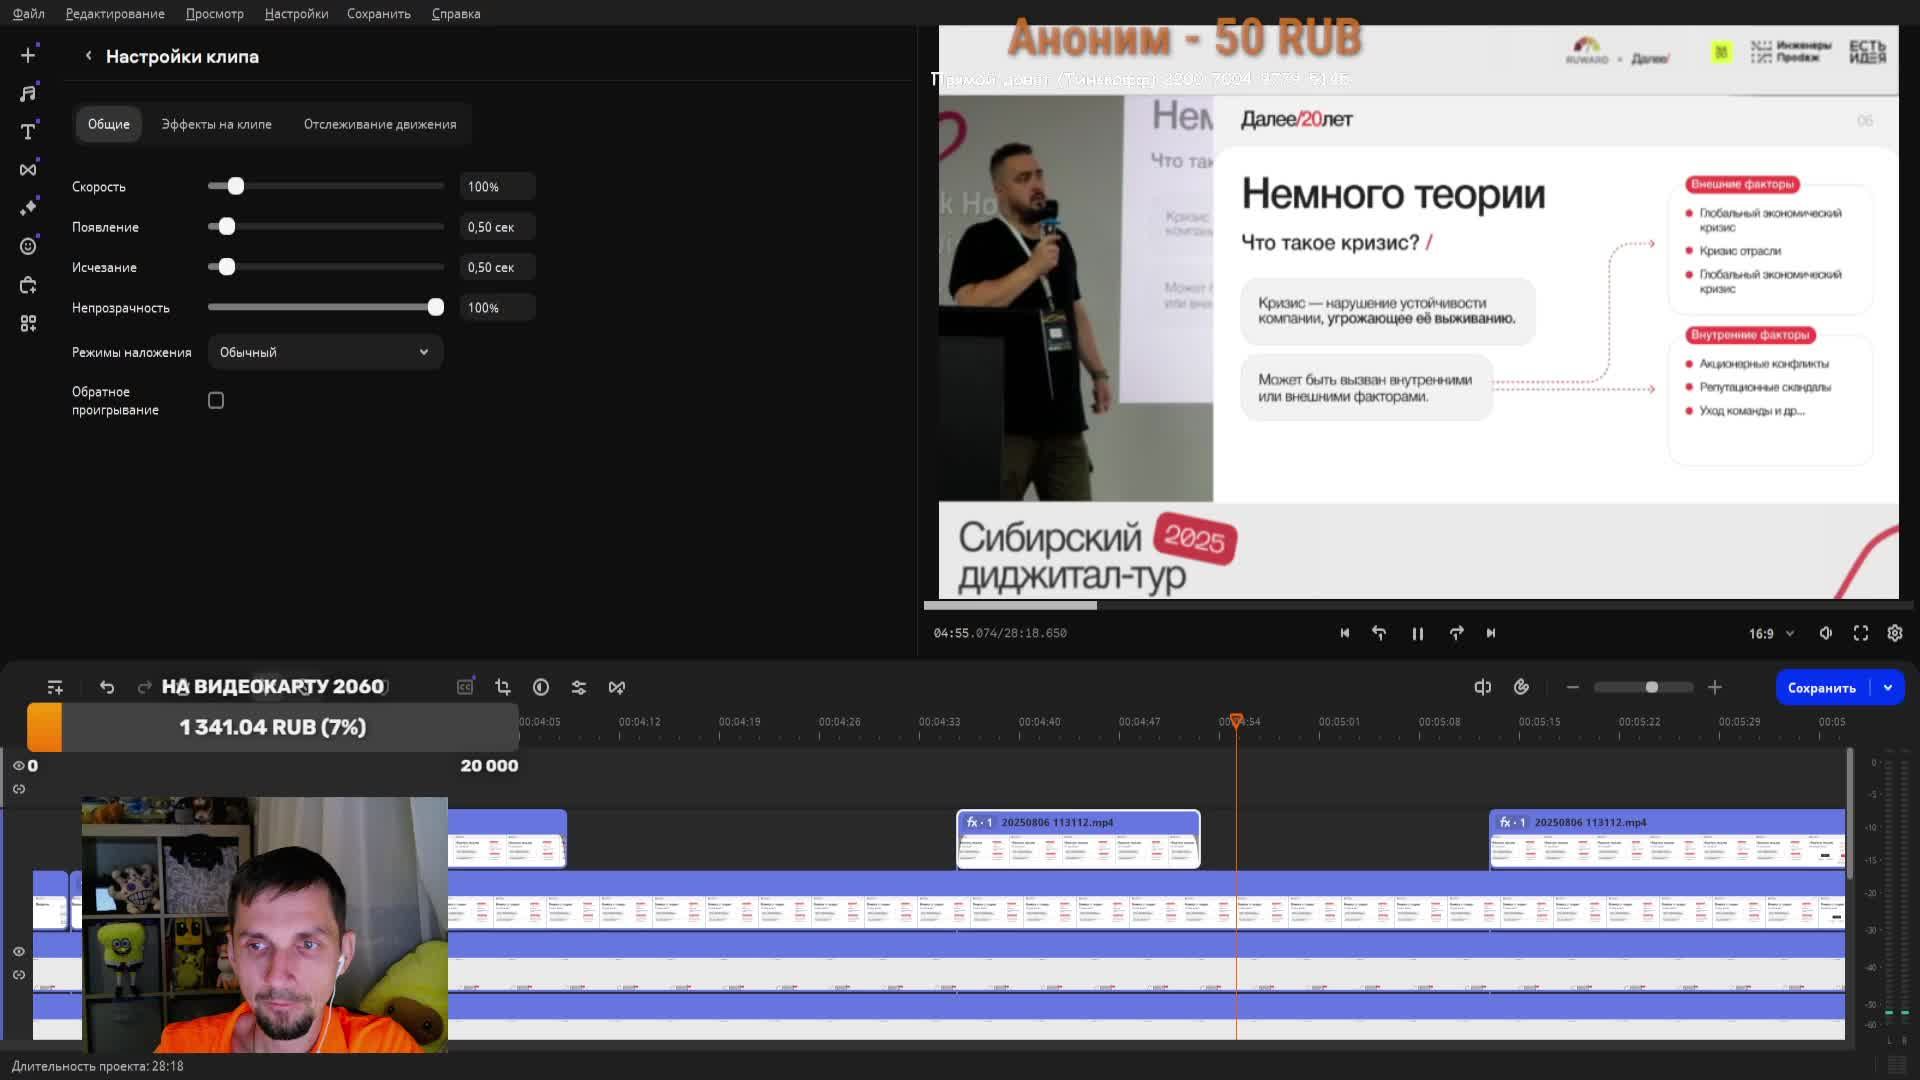Expand the arrow next to Сохранить button

click(1888, 687)
